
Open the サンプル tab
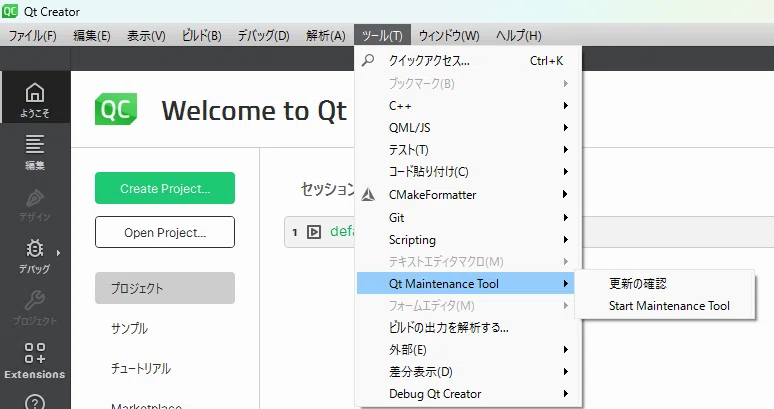[x=129, y=329]
